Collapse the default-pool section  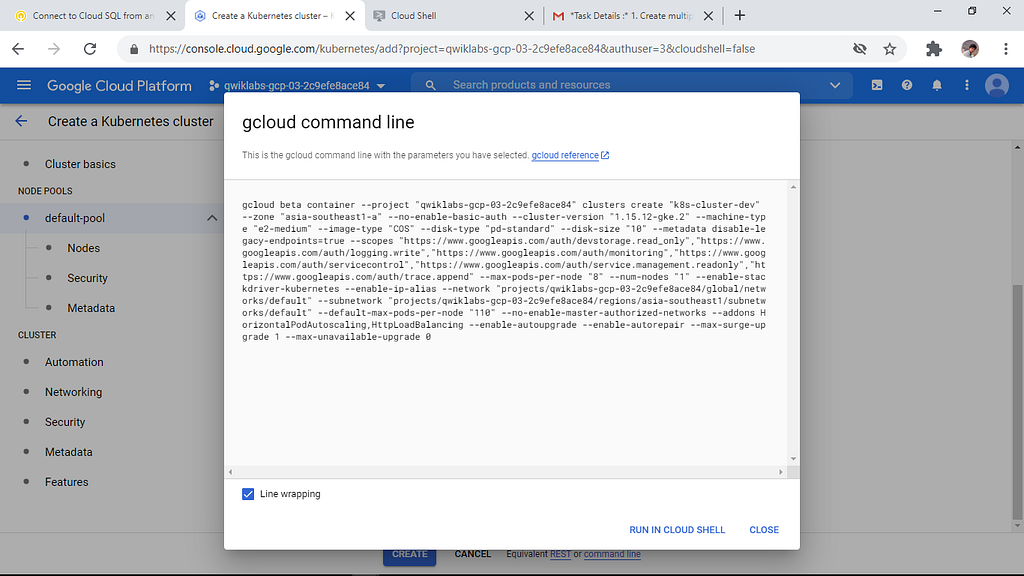pyautogui.click(x=212, y=218)
